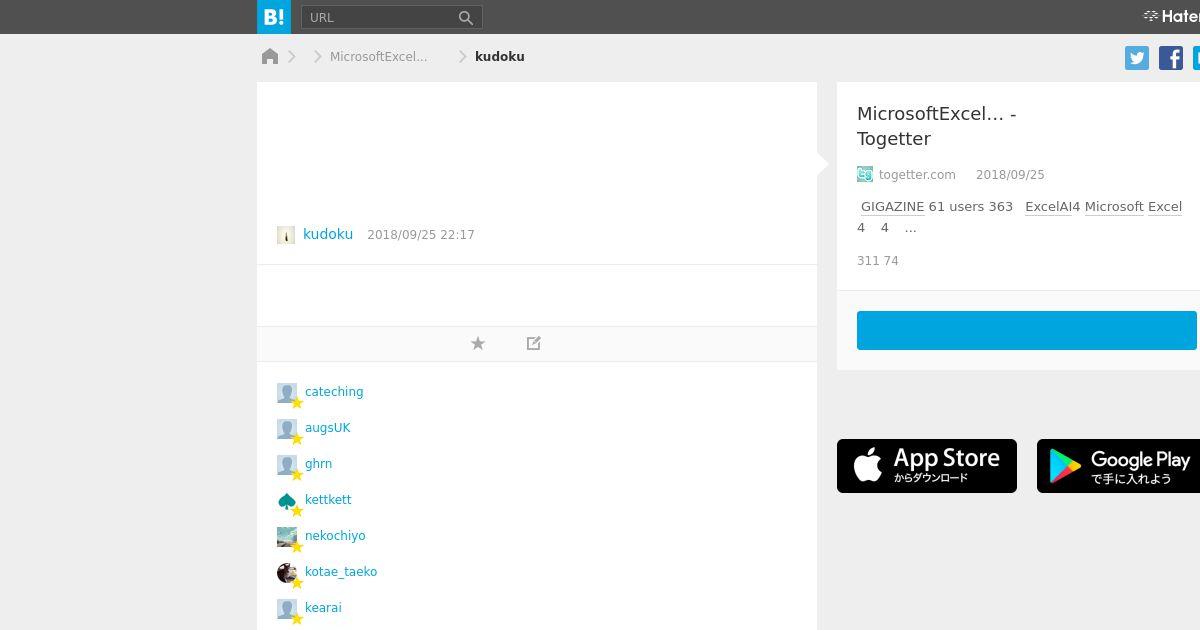Viewport: 1200px width, 630px height.
Task: Open the MicrosoftExcel... breadcrumb link
Action: (x=378, y=57)
